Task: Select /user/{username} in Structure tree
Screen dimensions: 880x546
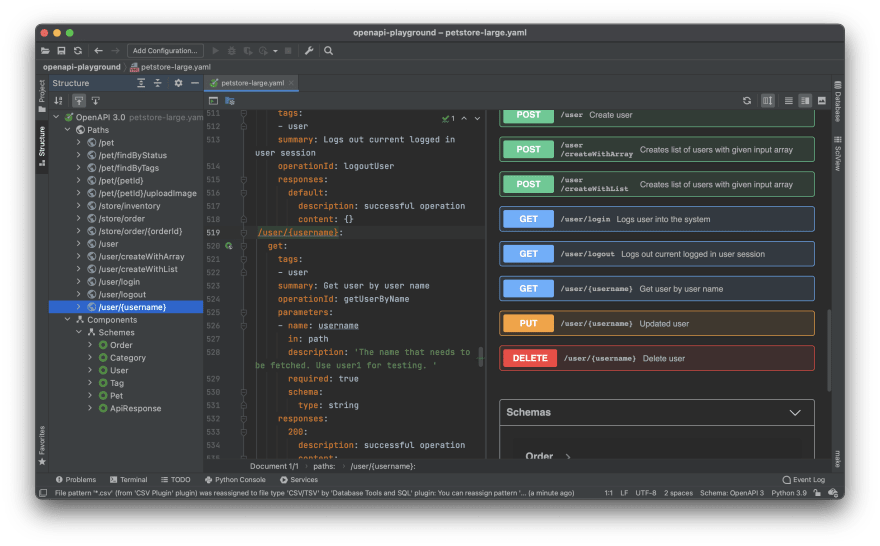Action: [x=126, y=307]
